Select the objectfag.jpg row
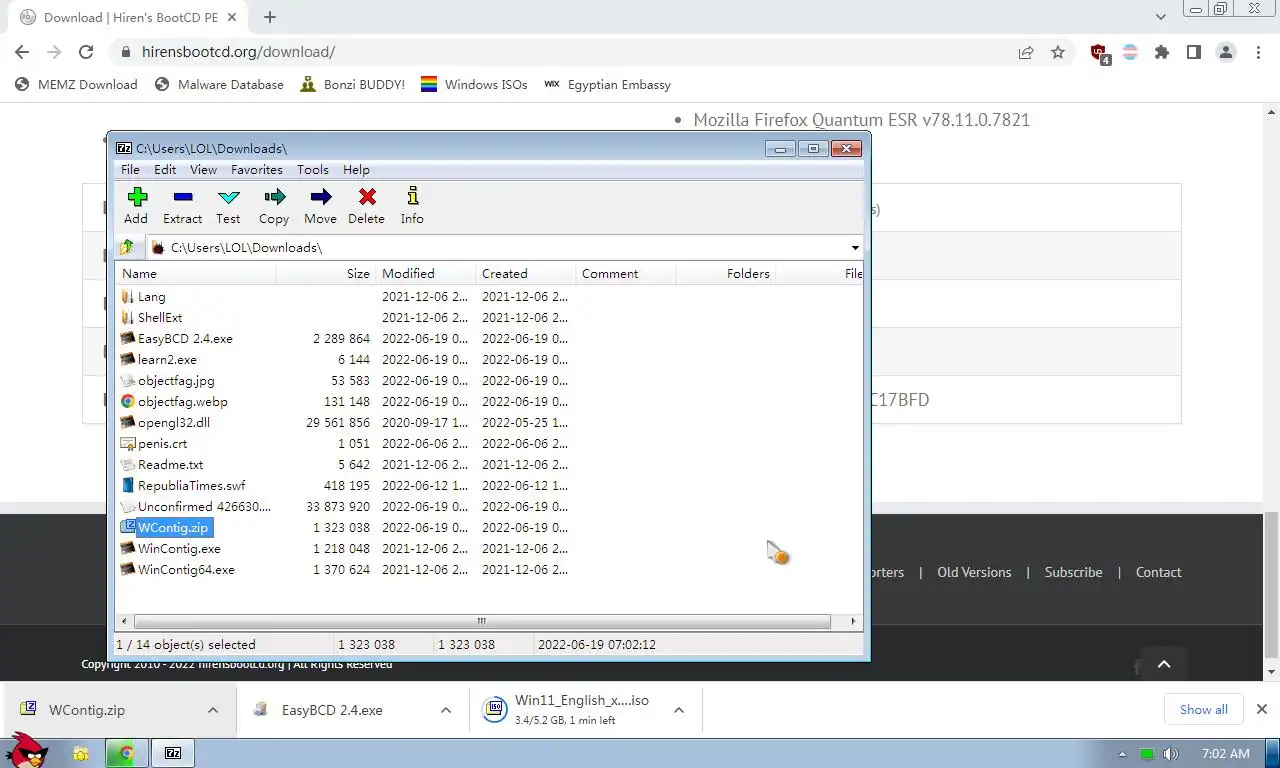The width and height of the screenshot is (1280, 768). 490,380
